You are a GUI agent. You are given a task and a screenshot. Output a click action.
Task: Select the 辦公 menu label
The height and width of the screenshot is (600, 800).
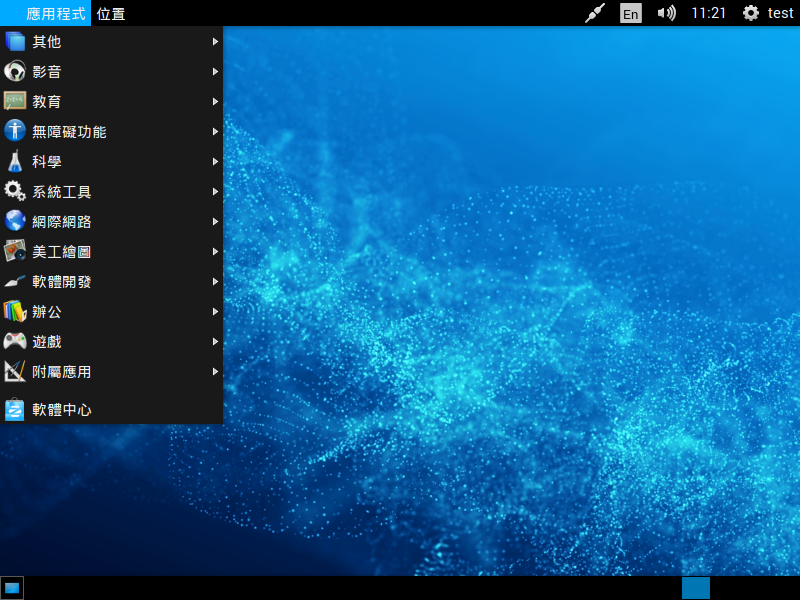click(x=47, y=311)
